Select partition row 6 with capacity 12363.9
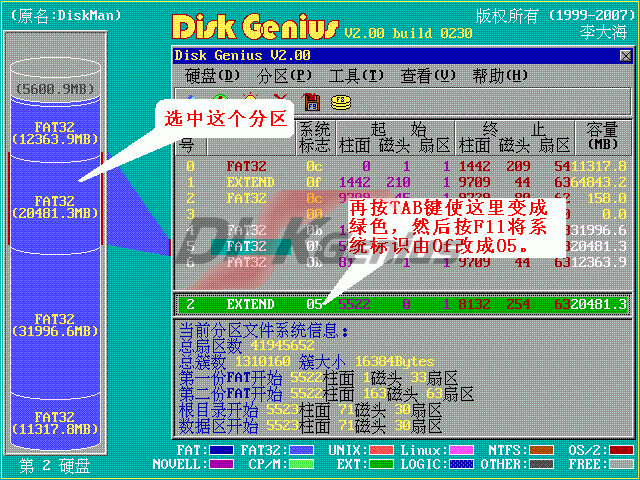Screen dimensions: 640x480 point(403,262)
